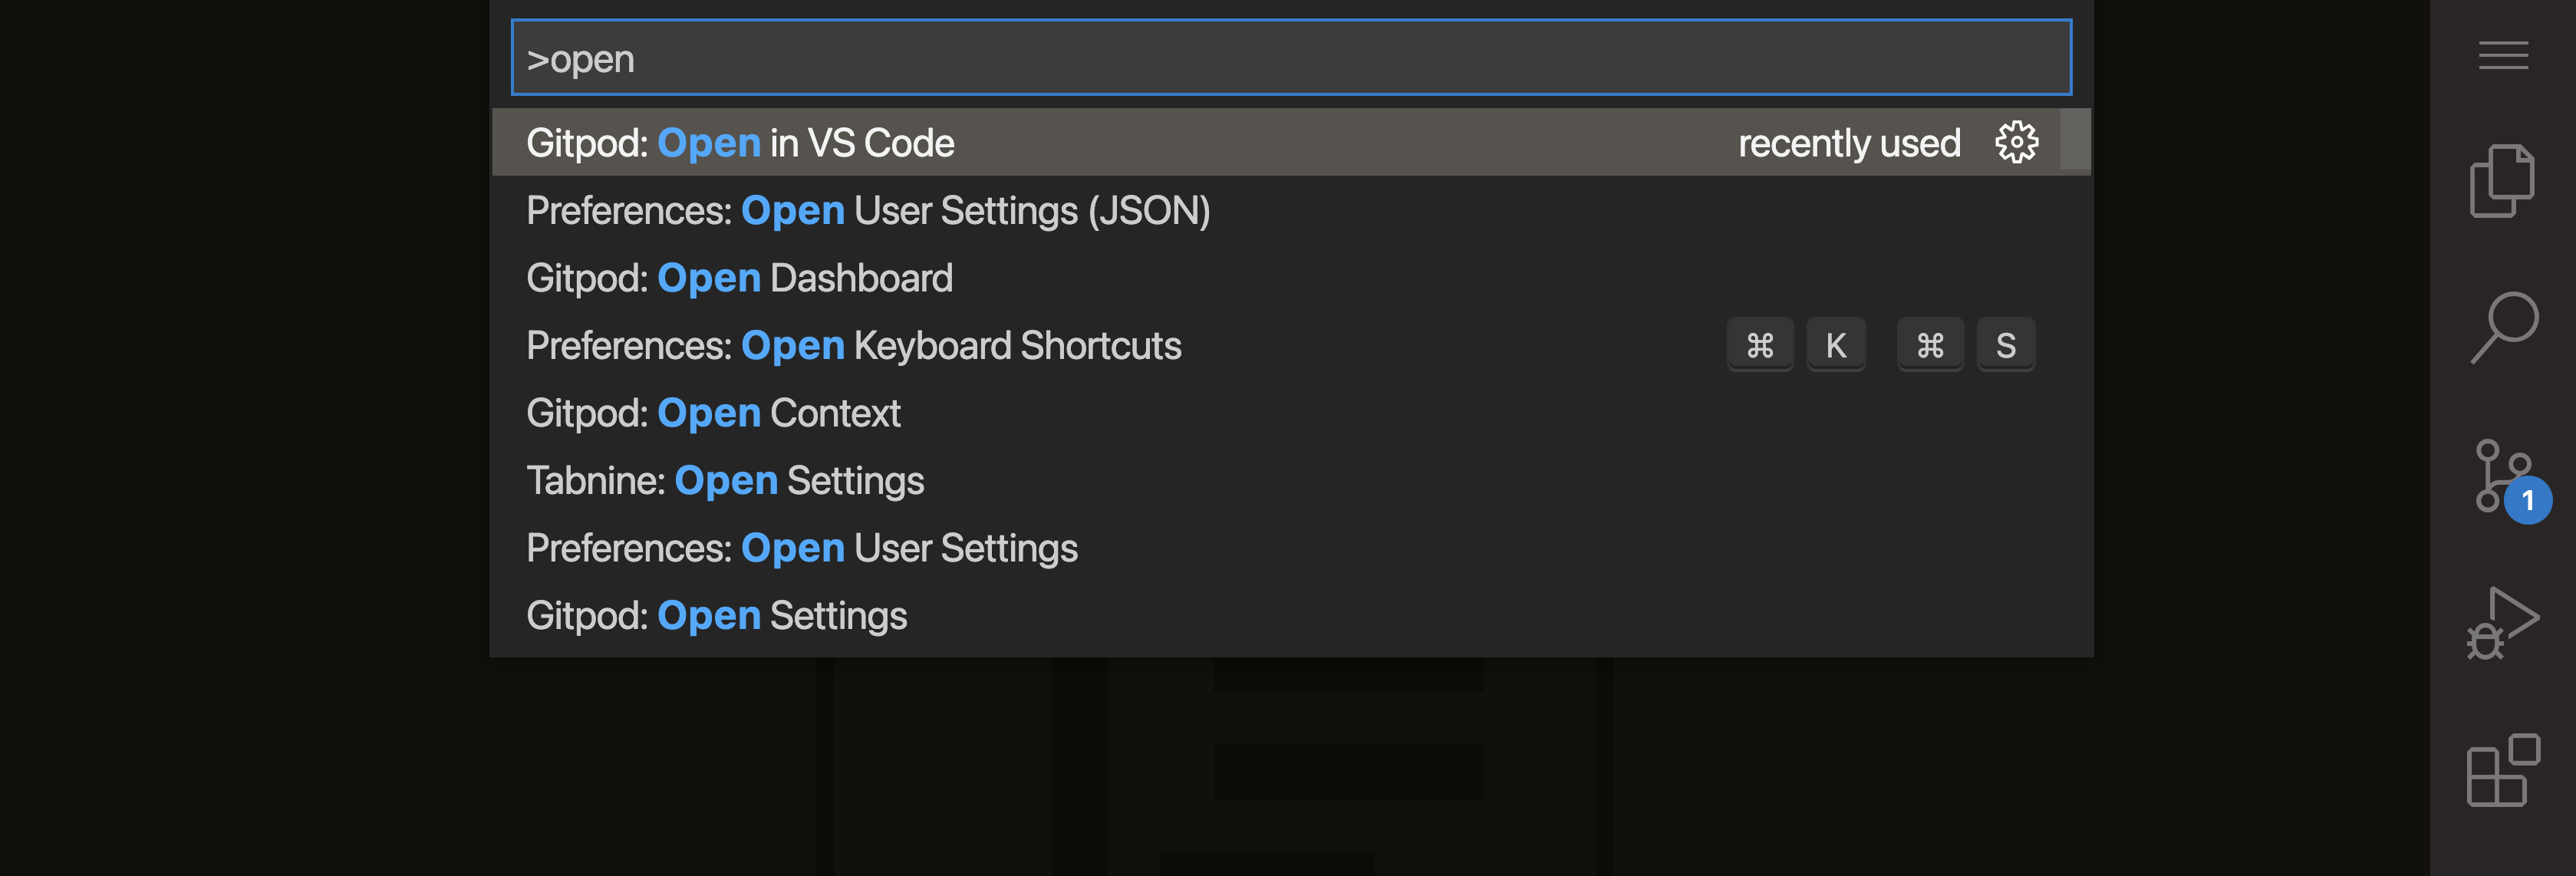Image resolution: width=2576 pixels, height=876 pixels.
Task: Open Tabnine Settings
Action: [725, 480]
